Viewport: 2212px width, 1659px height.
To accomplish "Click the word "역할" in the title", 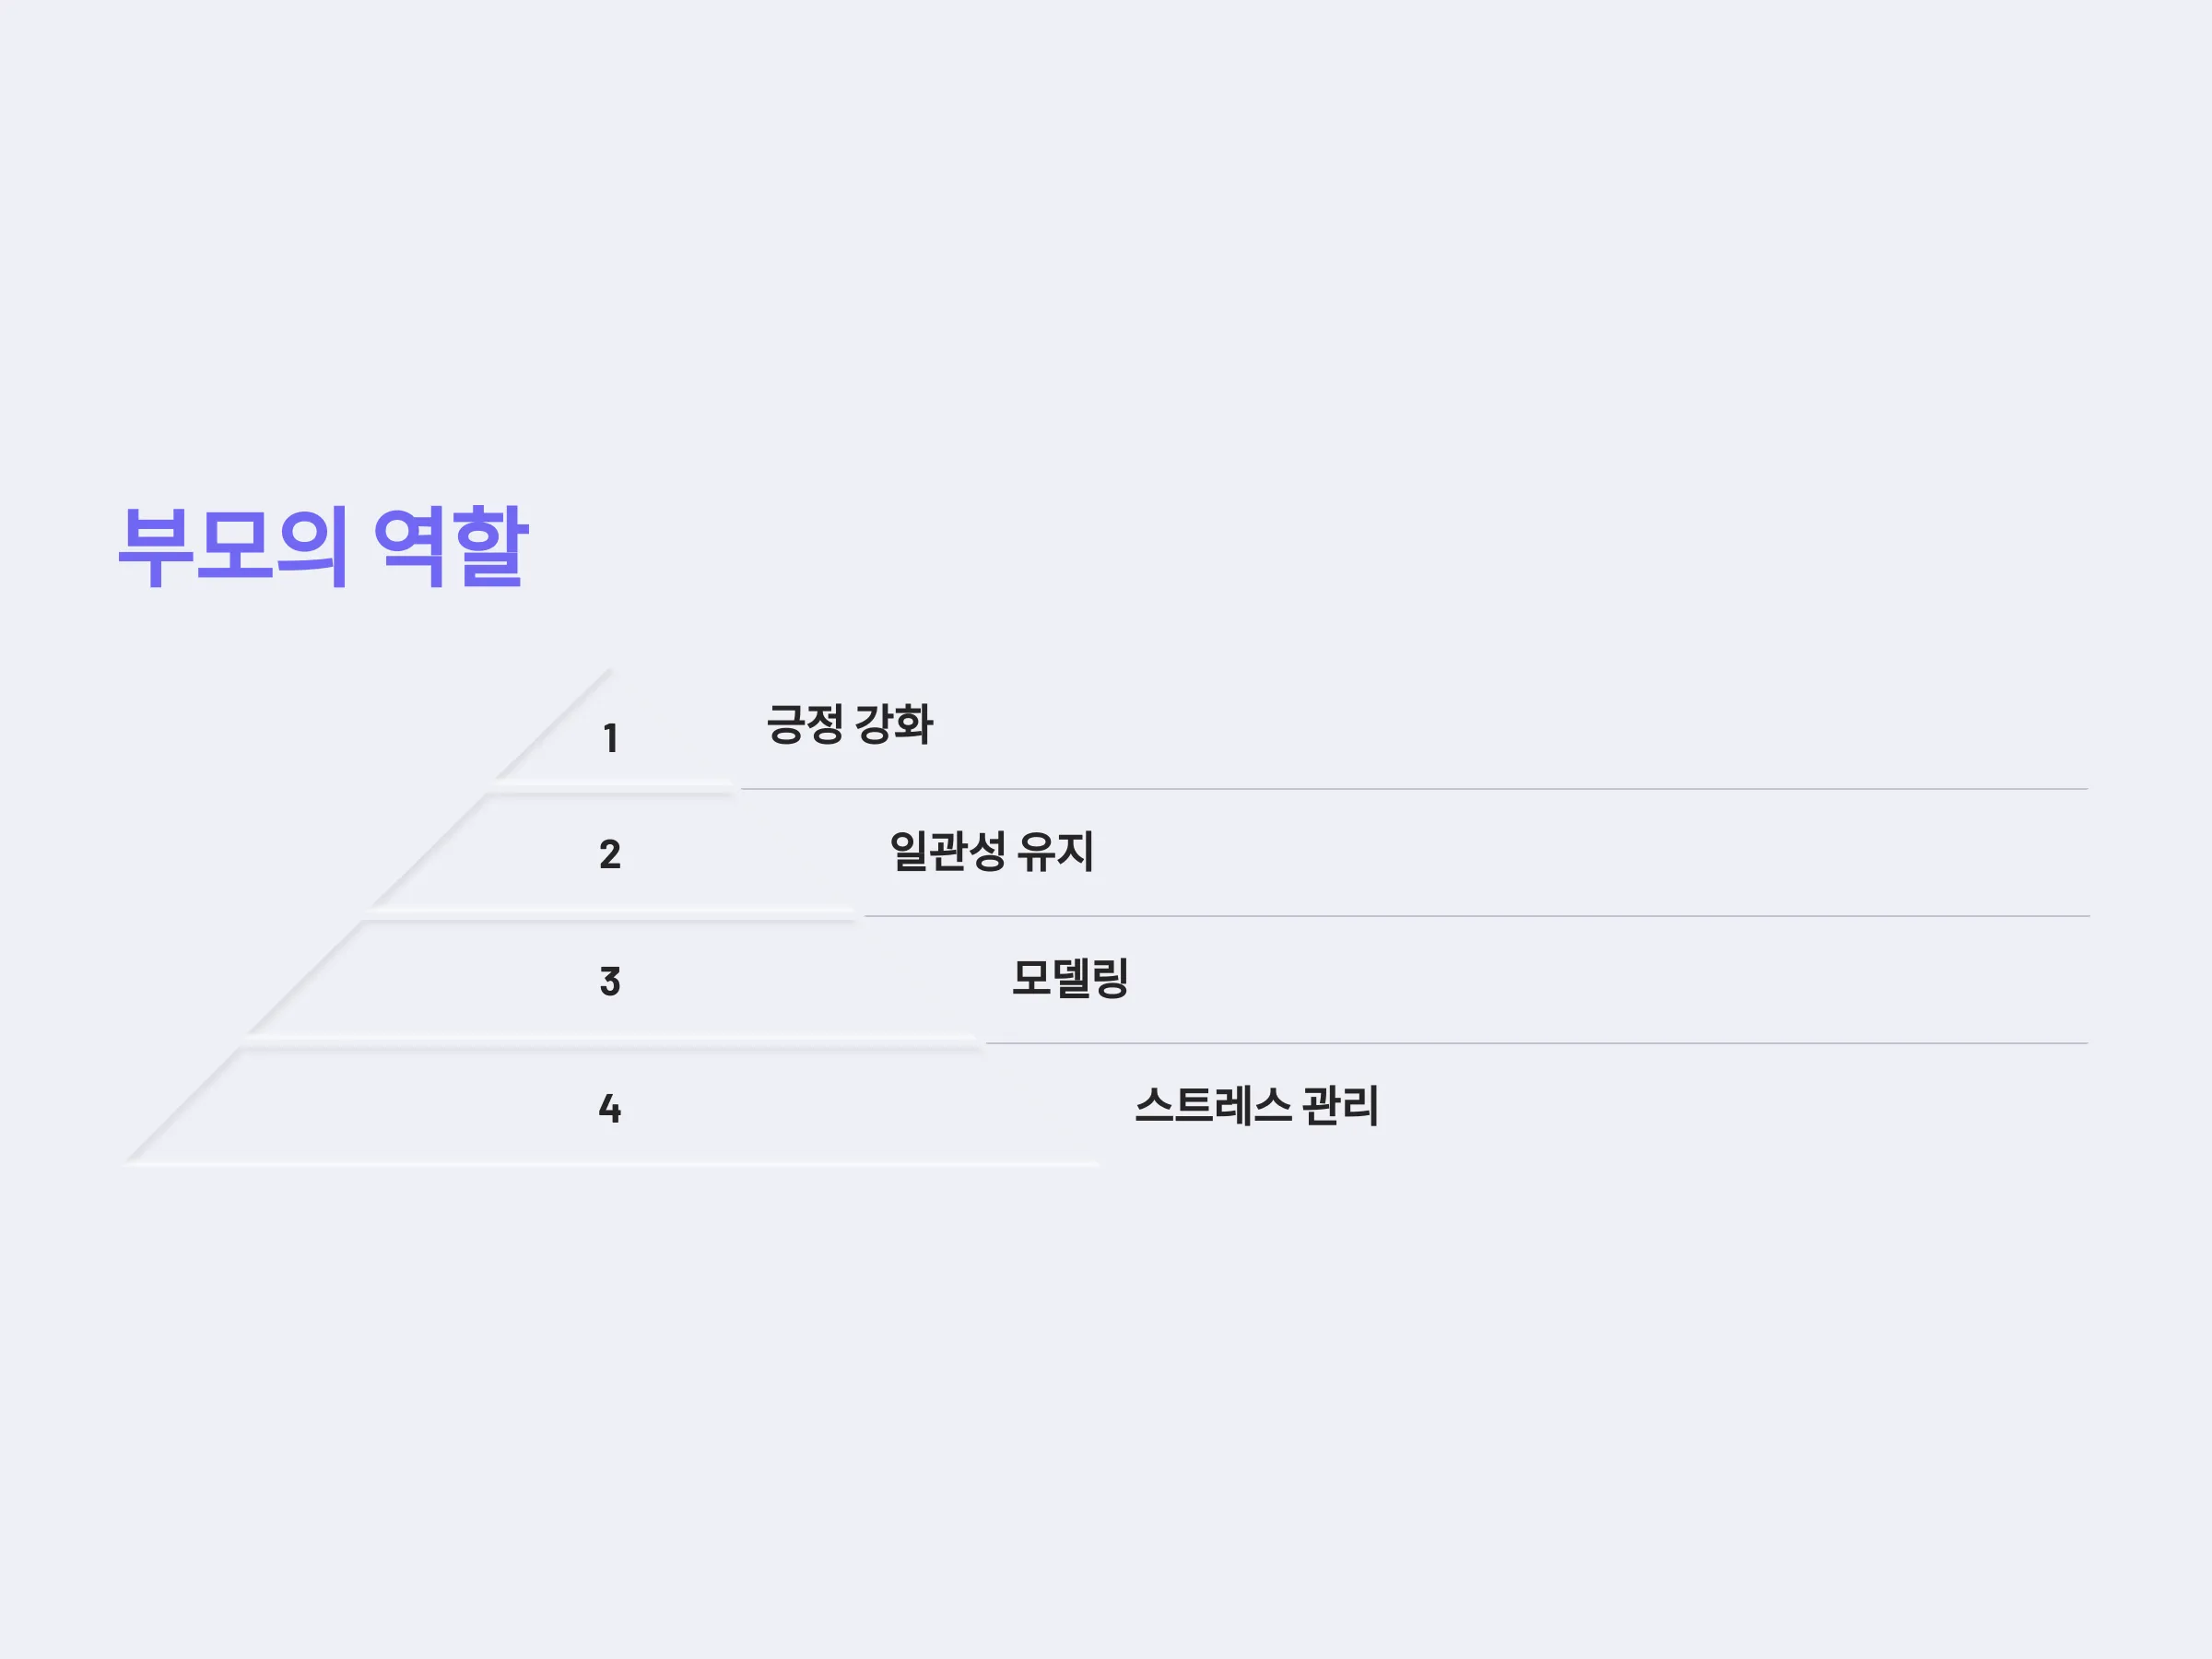I will pyautogui.click(x=450, y=546).
